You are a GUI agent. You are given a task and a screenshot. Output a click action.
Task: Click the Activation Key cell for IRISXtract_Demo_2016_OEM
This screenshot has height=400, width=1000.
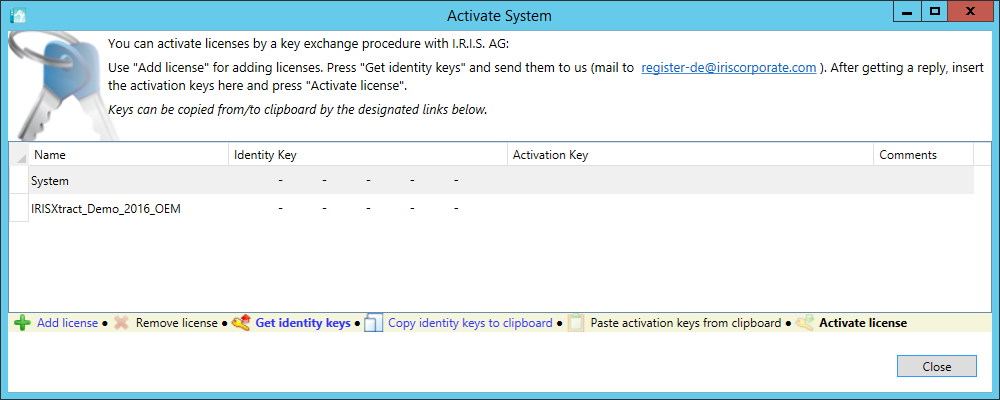point(689,208)
